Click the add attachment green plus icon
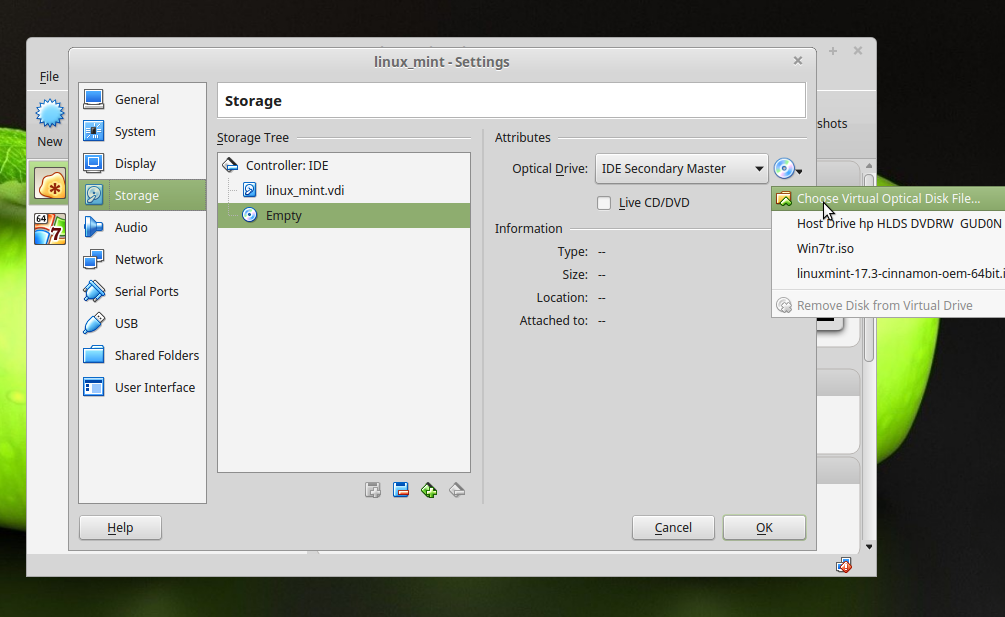Screen dimensions: 1005x617 (x=429, y=491)
